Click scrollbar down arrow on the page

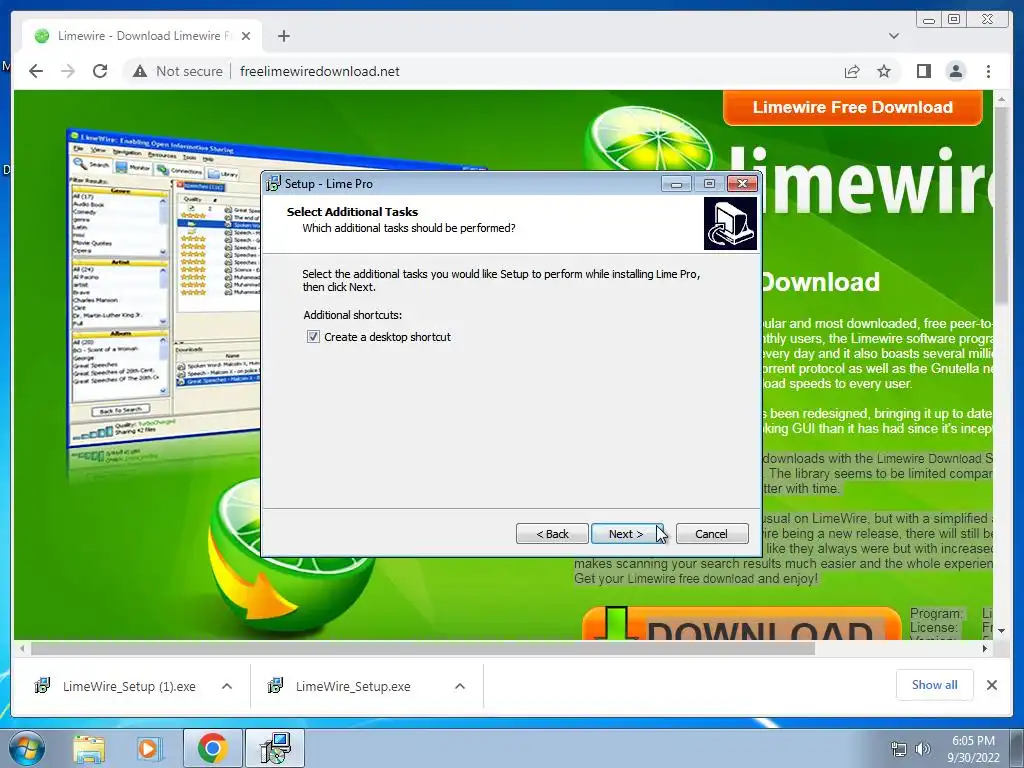(1001, 632)
